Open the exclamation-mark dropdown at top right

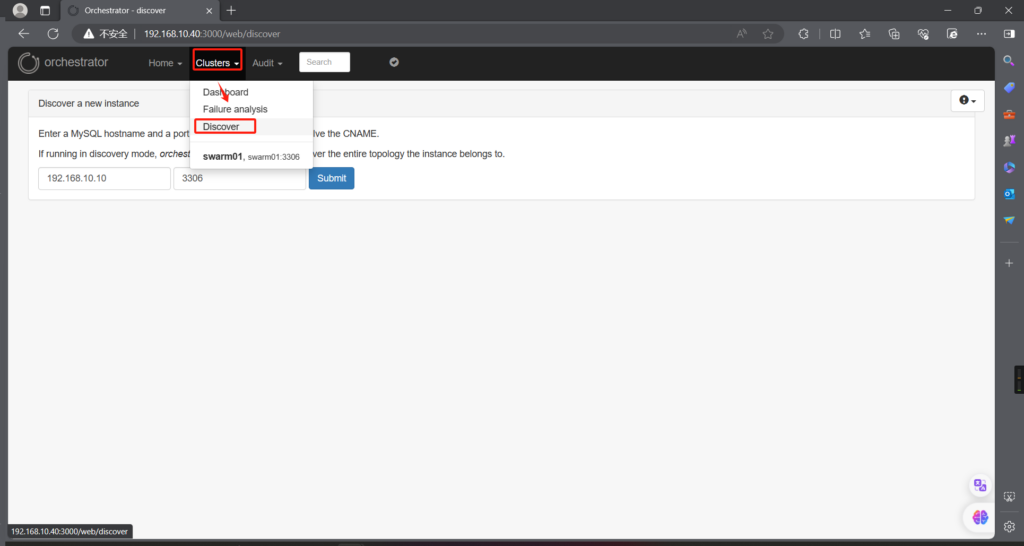click(967, 101)
